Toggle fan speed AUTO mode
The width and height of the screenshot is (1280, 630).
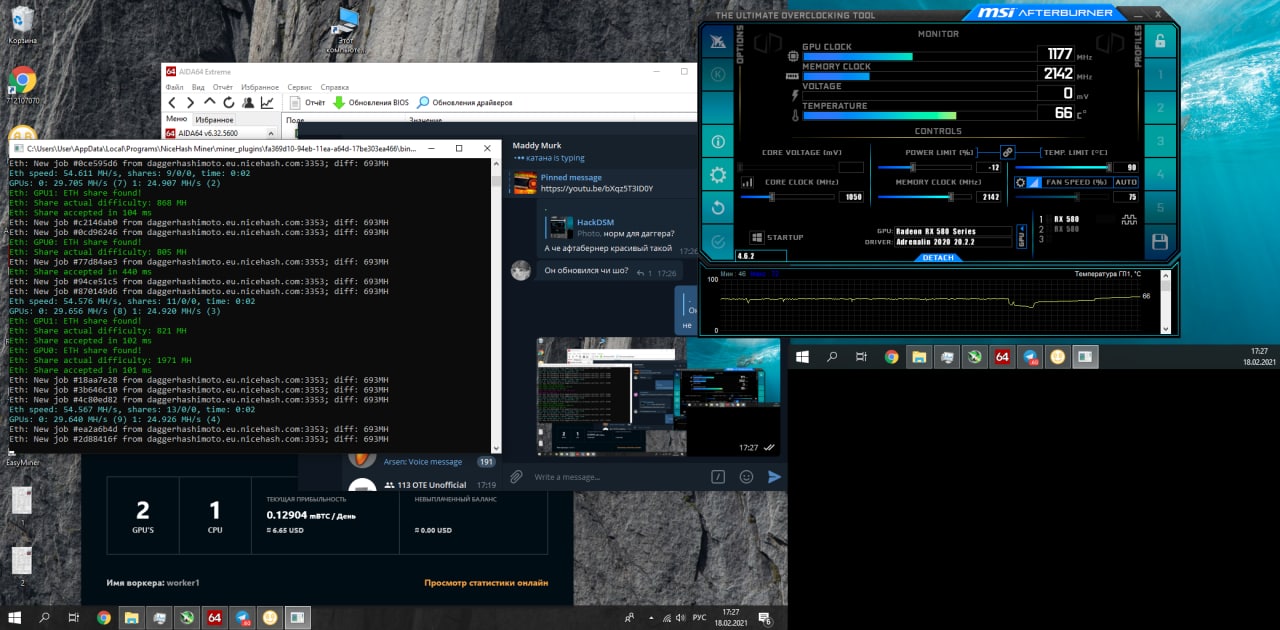1126,182
